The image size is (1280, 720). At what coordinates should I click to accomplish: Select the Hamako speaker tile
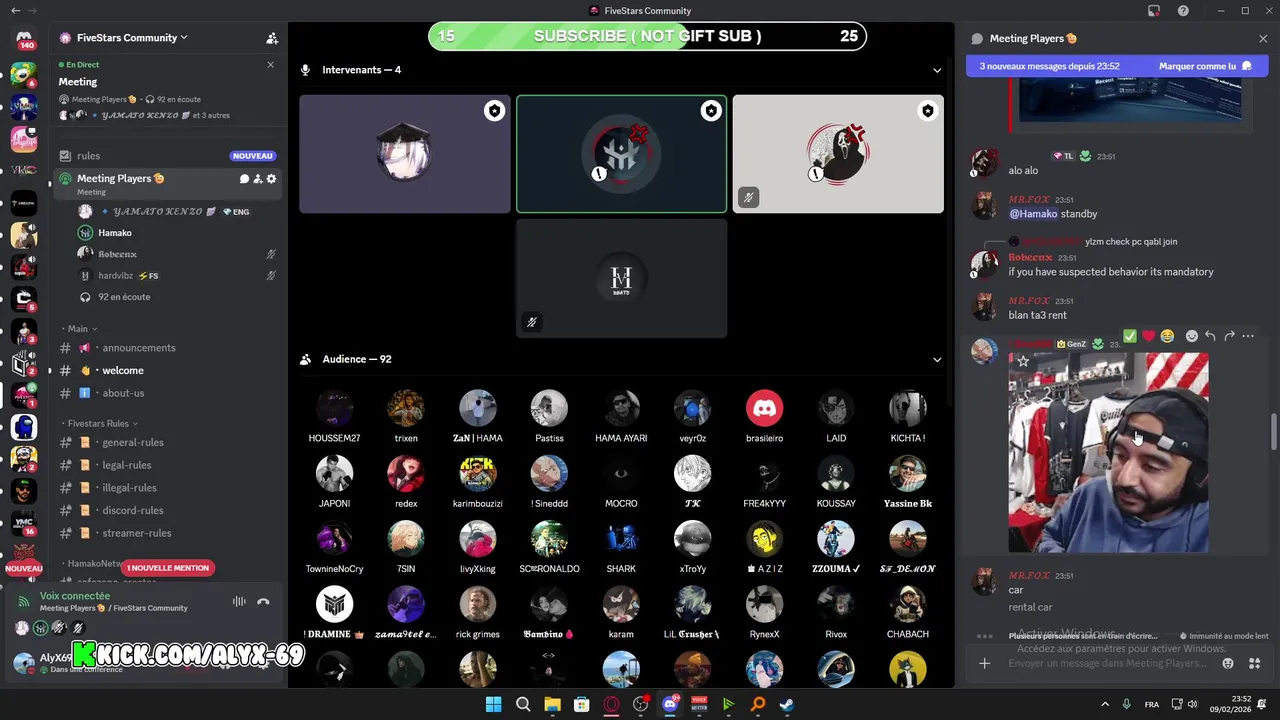pyautogui.click(x=621, y=154)
